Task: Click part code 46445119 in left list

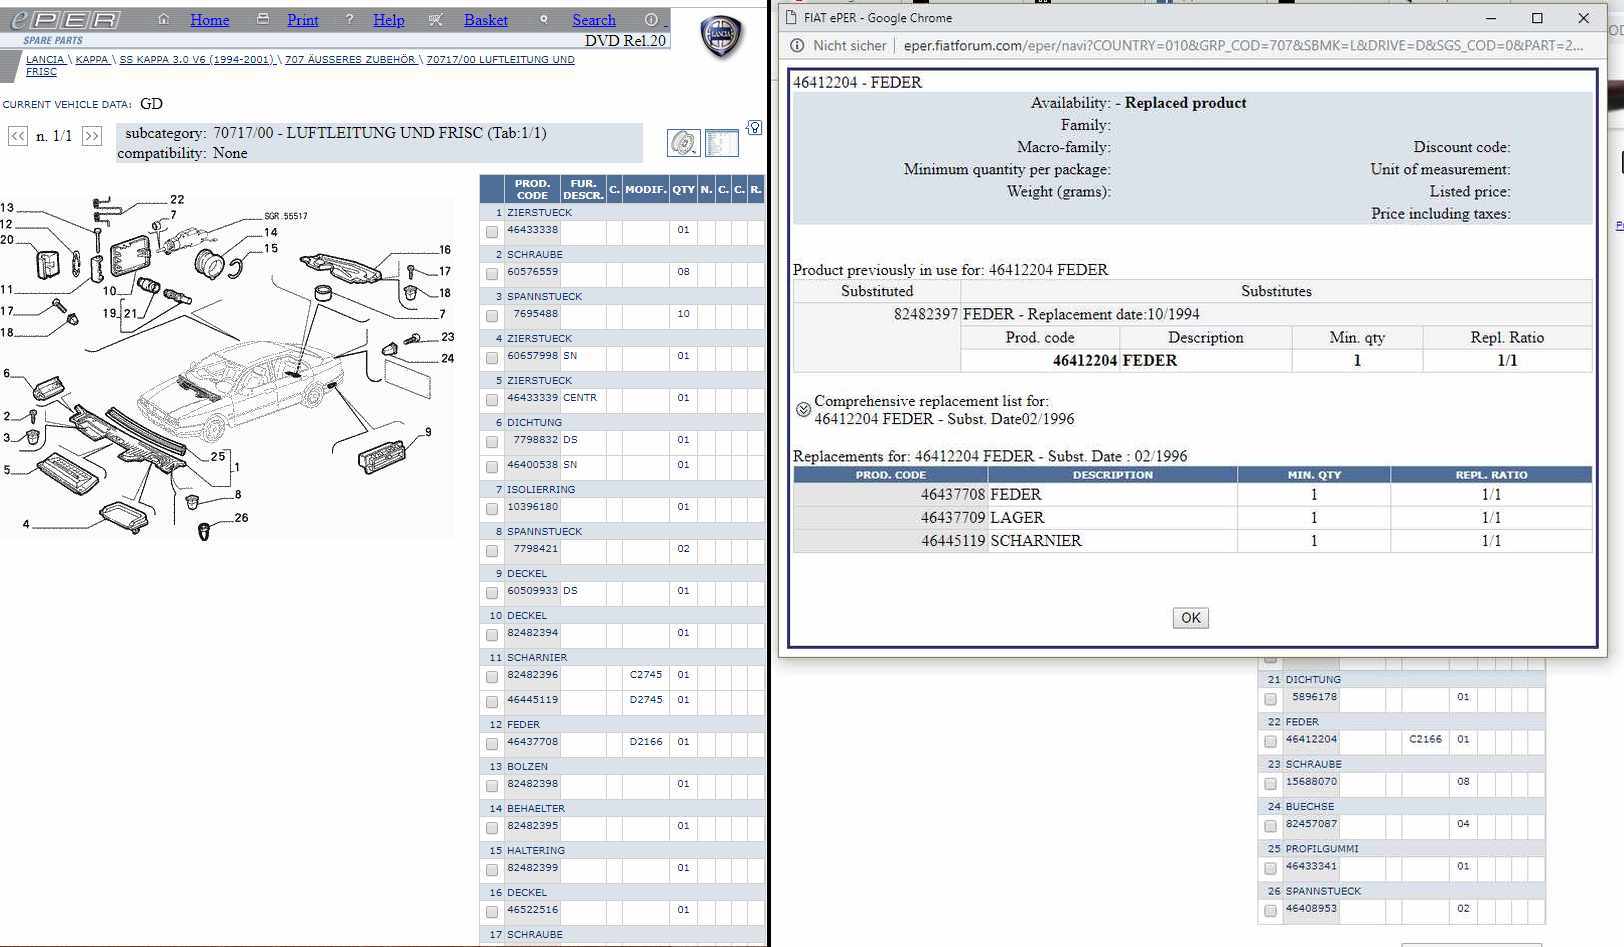Action: (x=532, y=700)
